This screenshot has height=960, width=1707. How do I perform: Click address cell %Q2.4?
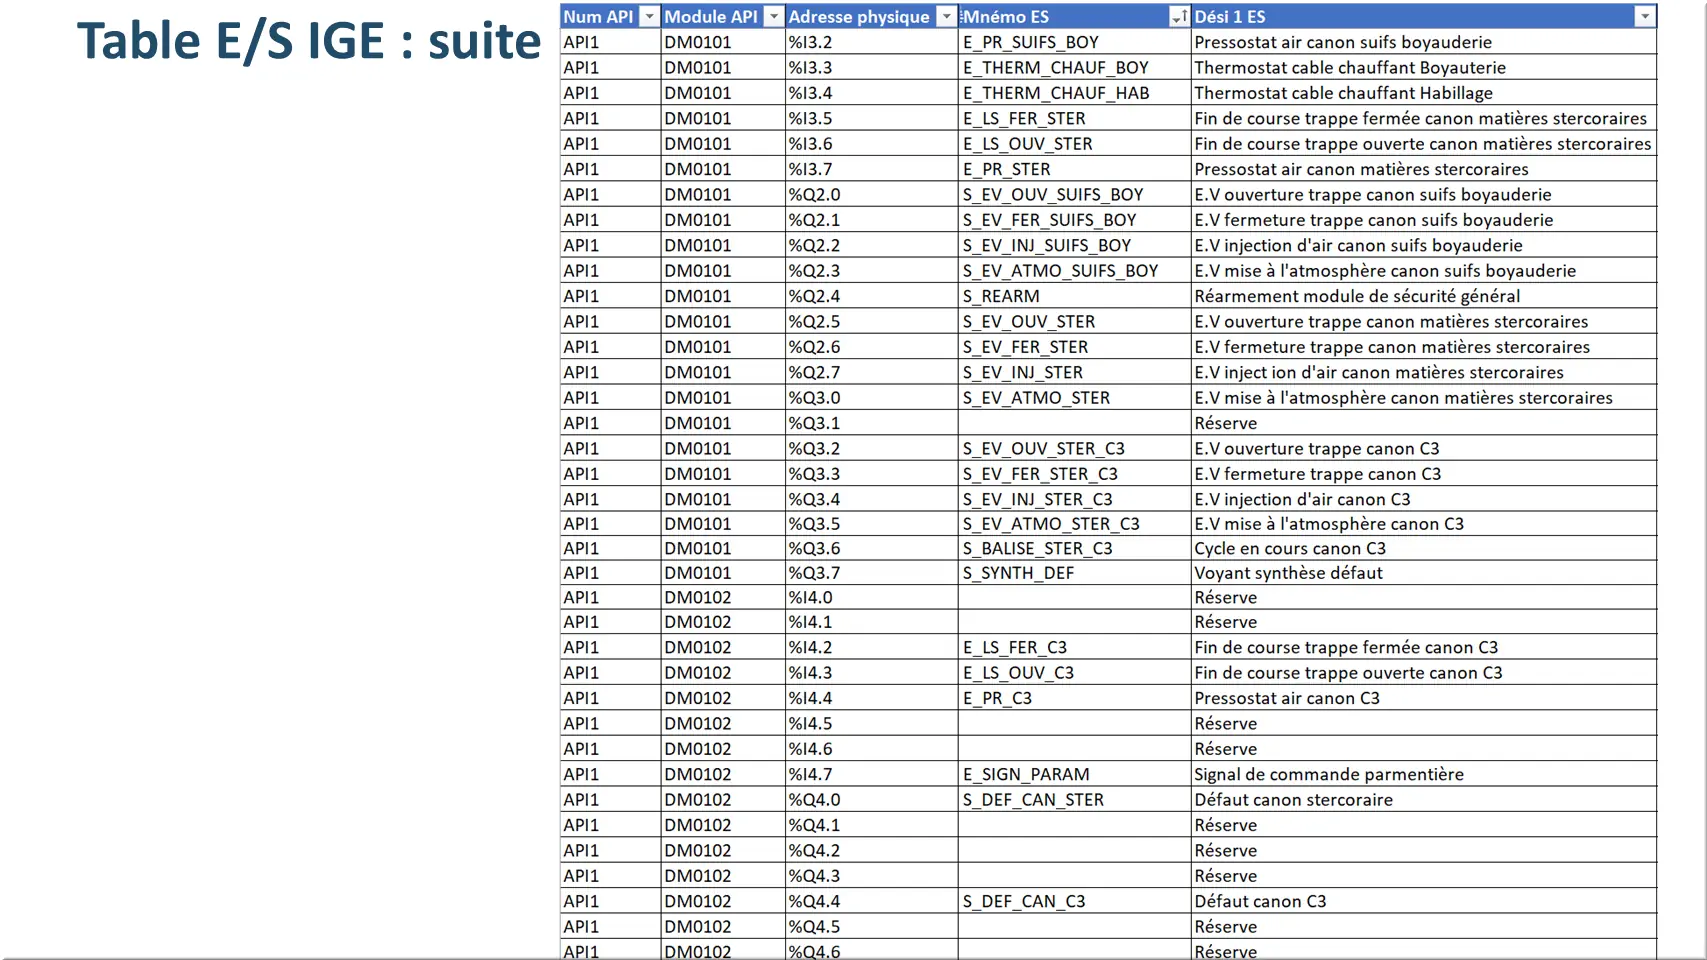point(871,296)
